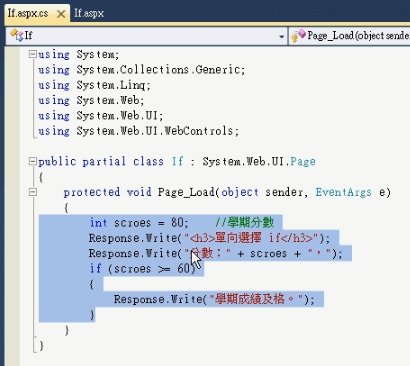The image size is (410, 366).
Task: Click the word 'partial' in class declaration
Action: [104, 162]
